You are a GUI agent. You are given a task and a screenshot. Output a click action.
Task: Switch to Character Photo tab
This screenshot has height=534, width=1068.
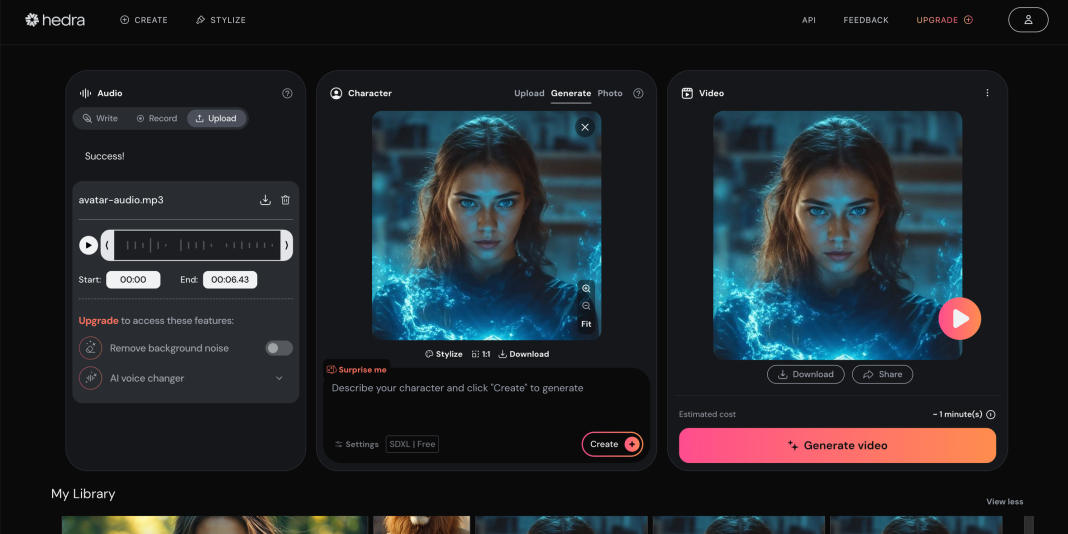610,93
